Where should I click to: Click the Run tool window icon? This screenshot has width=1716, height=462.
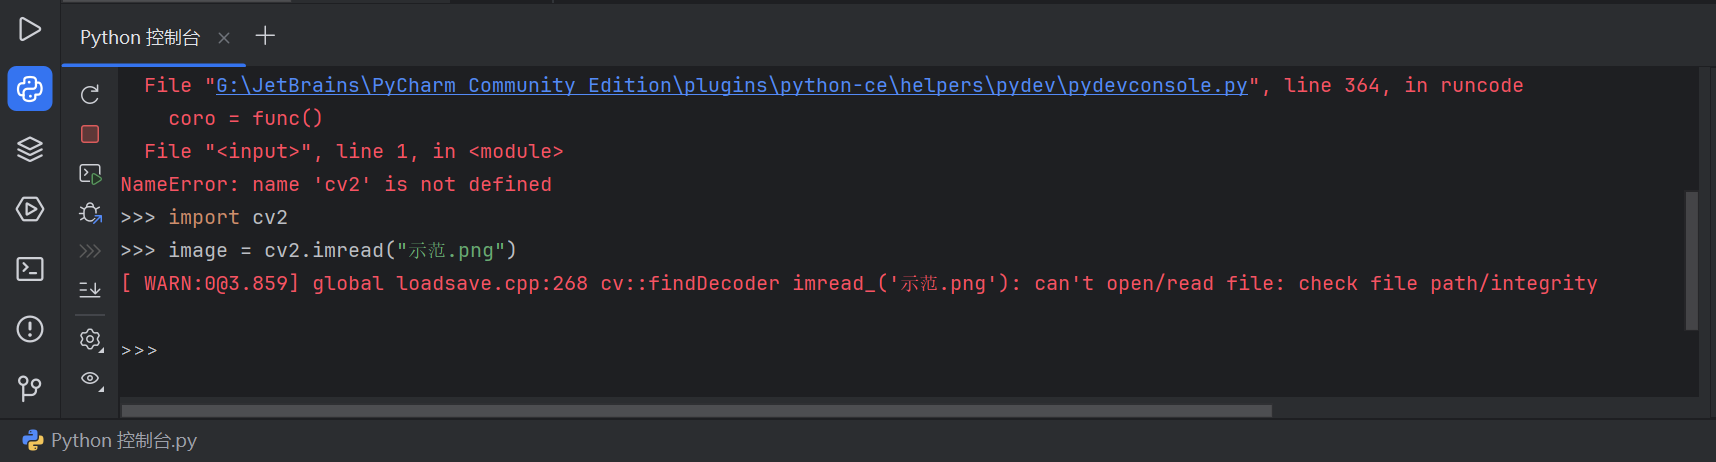(x=30, y=29)
